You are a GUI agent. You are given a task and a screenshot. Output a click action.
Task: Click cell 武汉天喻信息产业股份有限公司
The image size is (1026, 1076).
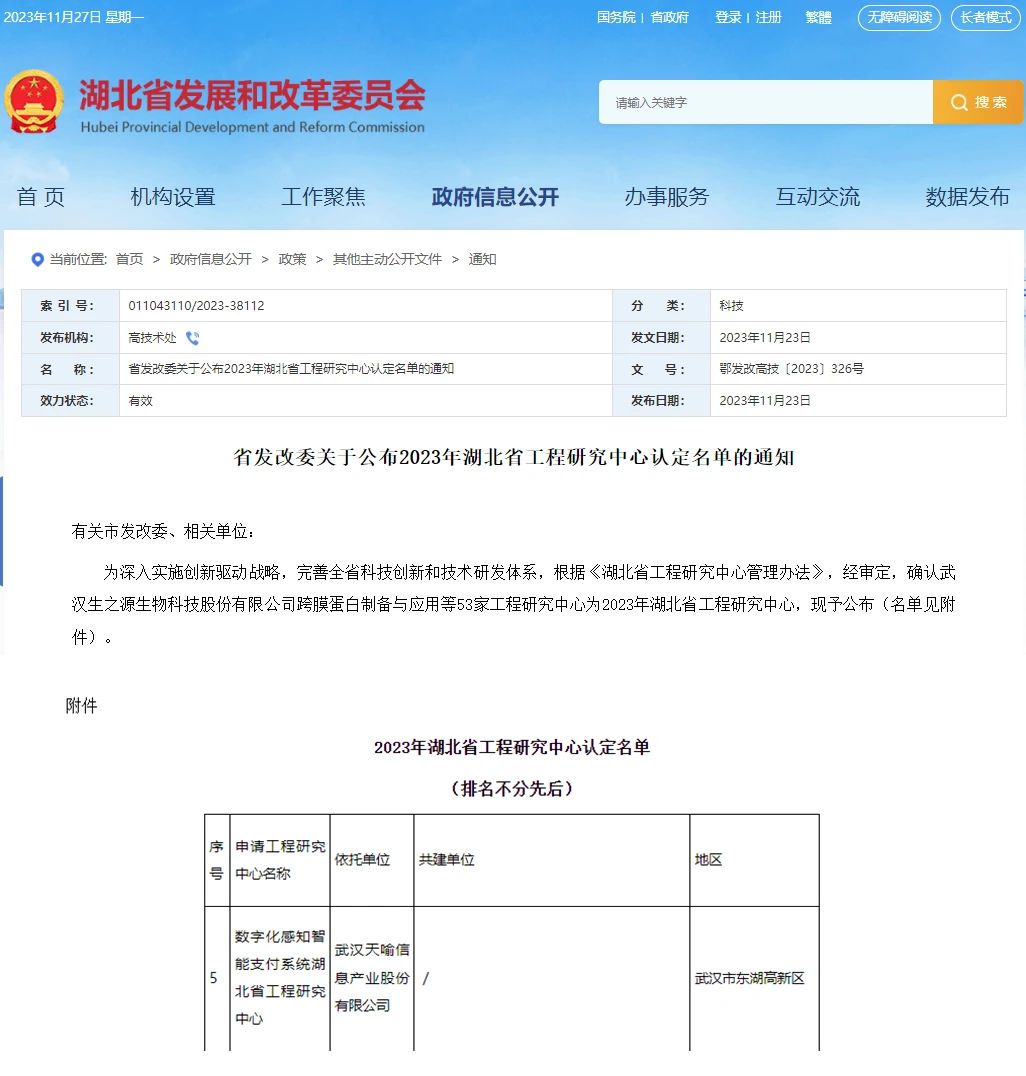point(372,978)
